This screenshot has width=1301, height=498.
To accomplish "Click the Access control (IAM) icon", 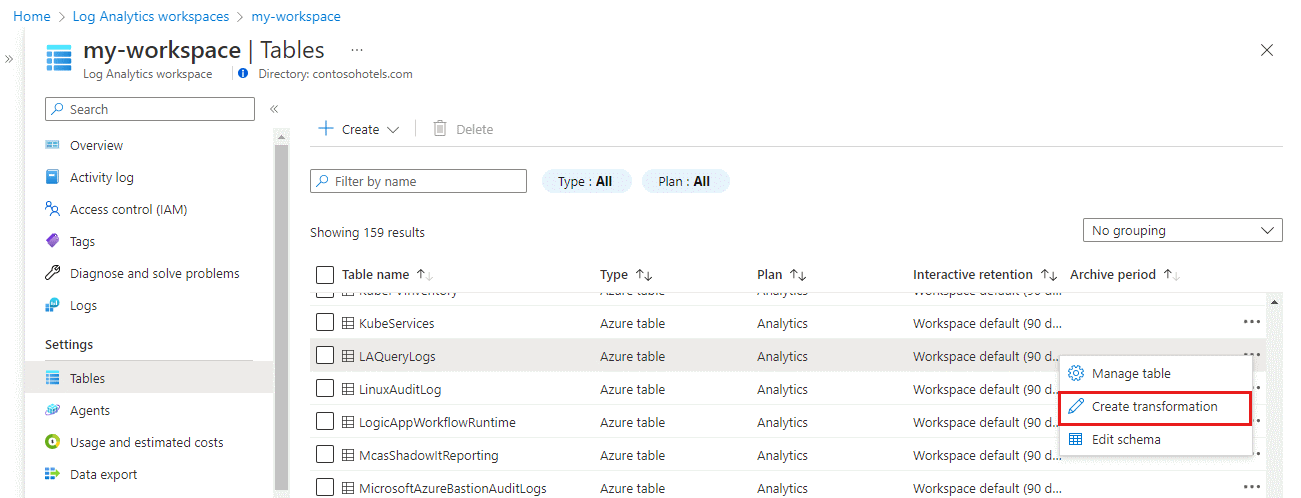I will 53,209.
